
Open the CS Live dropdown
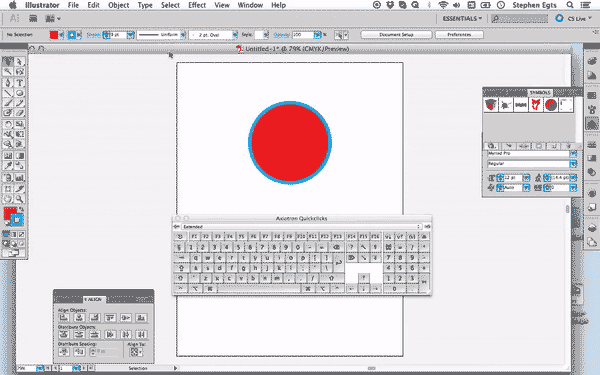579,18
